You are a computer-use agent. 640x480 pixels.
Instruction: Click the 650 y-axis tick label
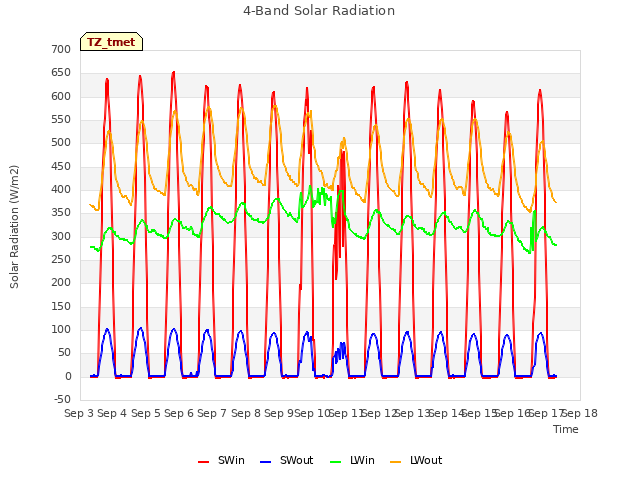61,73
